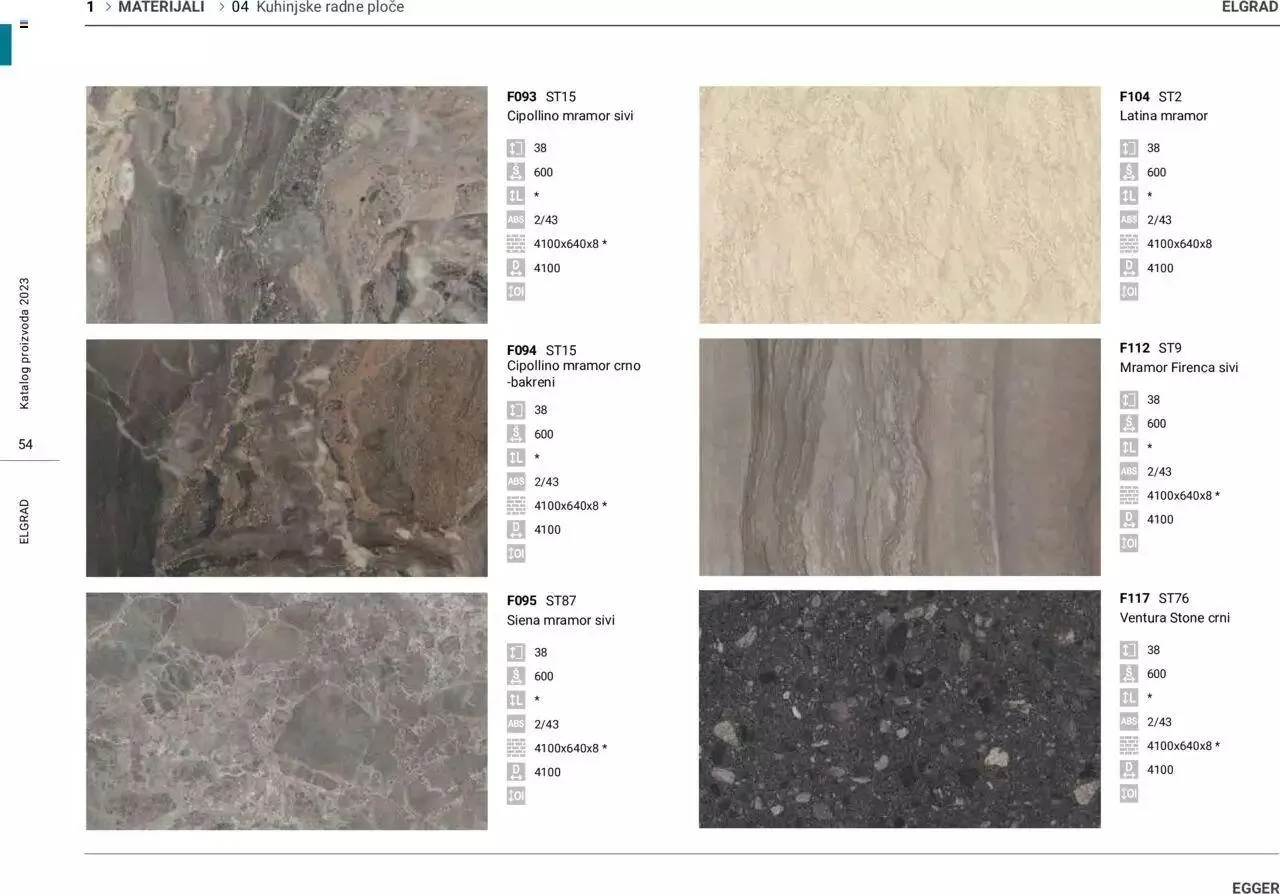The image size is (1280, 894).
Task: Click the length icon for F104 Latina mramor
Action: tap(1128, 196)
